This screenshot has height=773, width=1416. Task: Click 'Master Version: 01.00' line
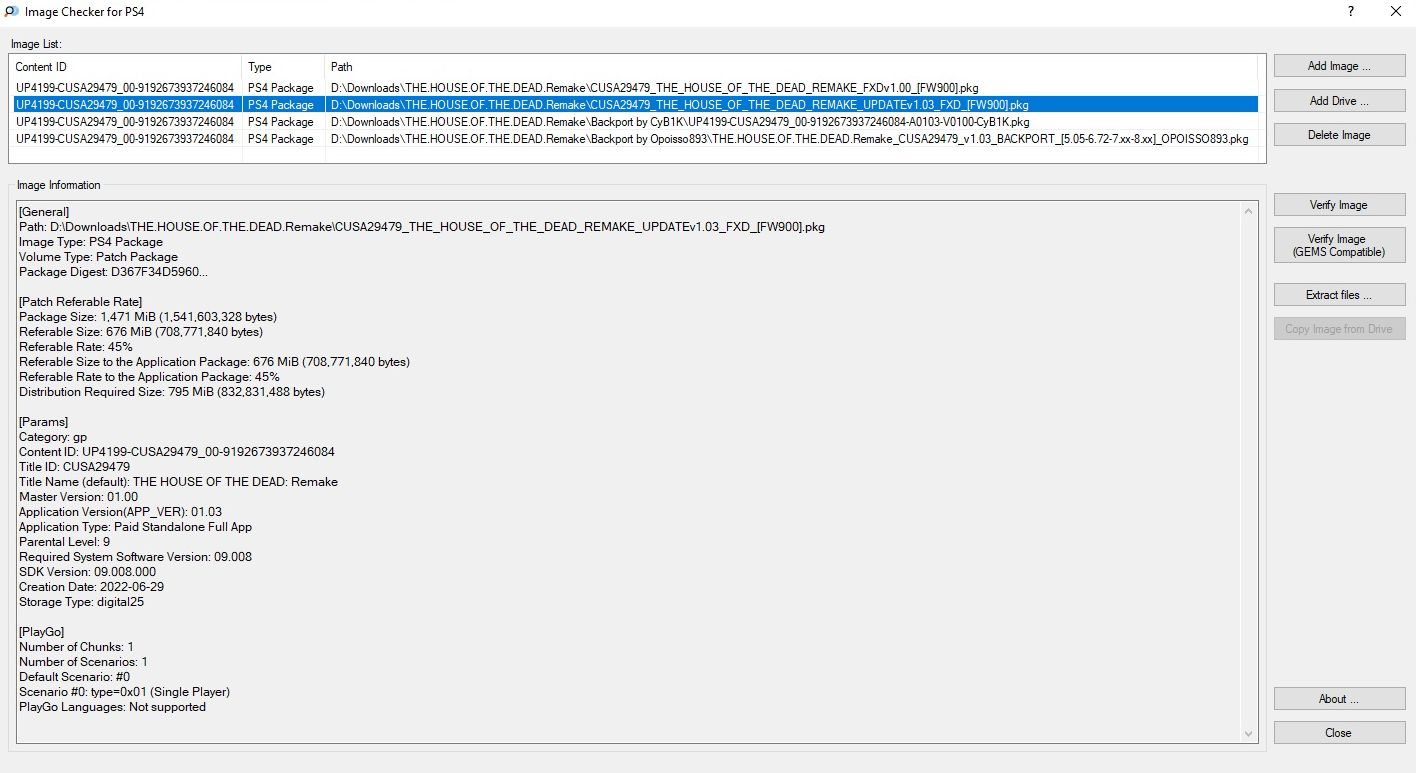[x=79, y=497]
